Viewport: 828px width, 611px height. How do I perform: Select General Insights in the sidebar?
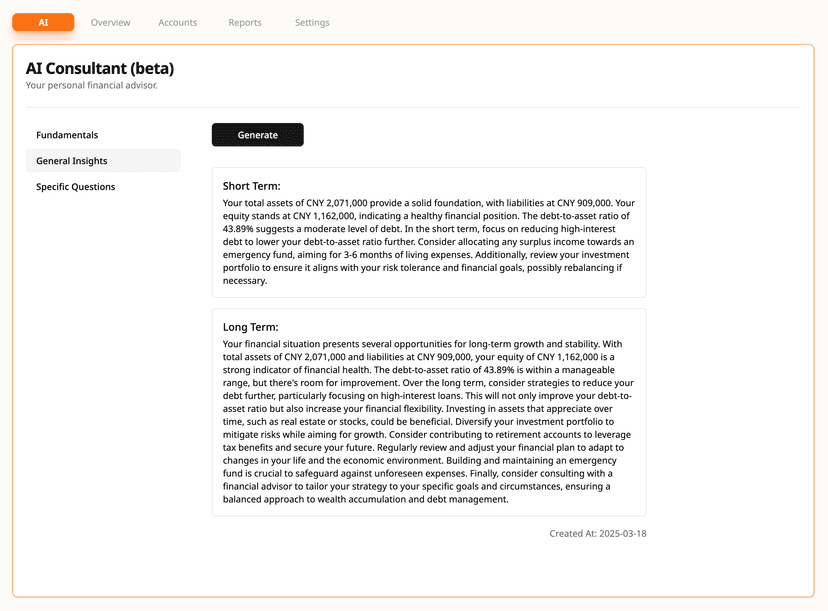pyautogui.click(x=72, y=161)
